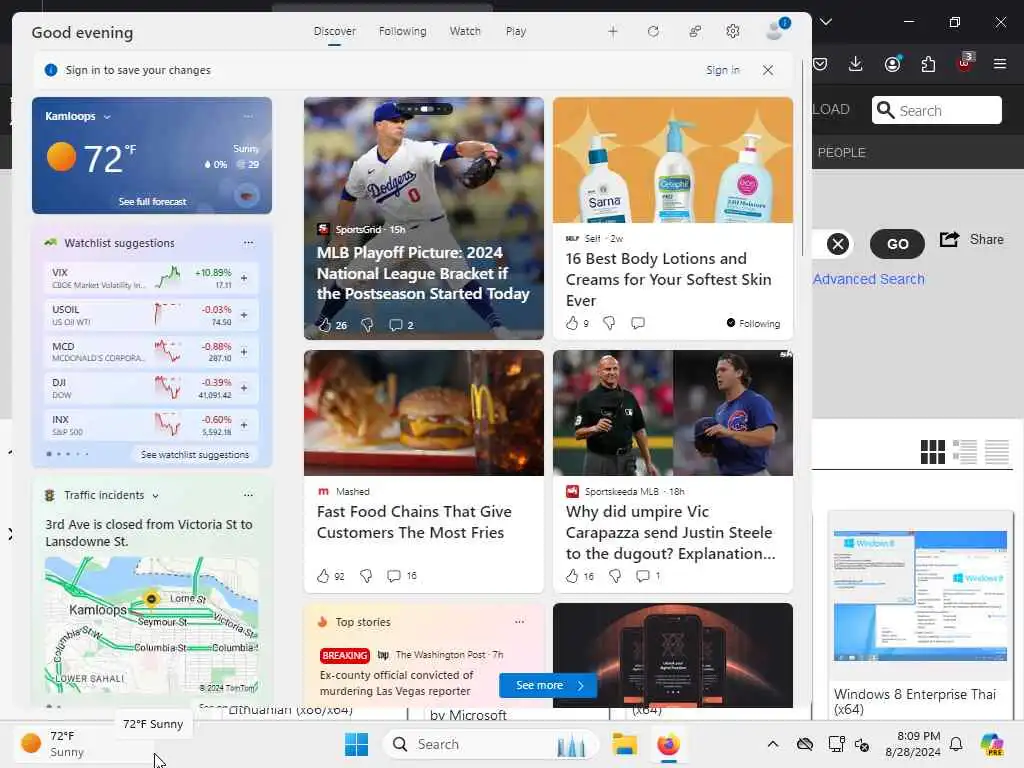
Task: Open weather widget more options
Action: [248, 116]
